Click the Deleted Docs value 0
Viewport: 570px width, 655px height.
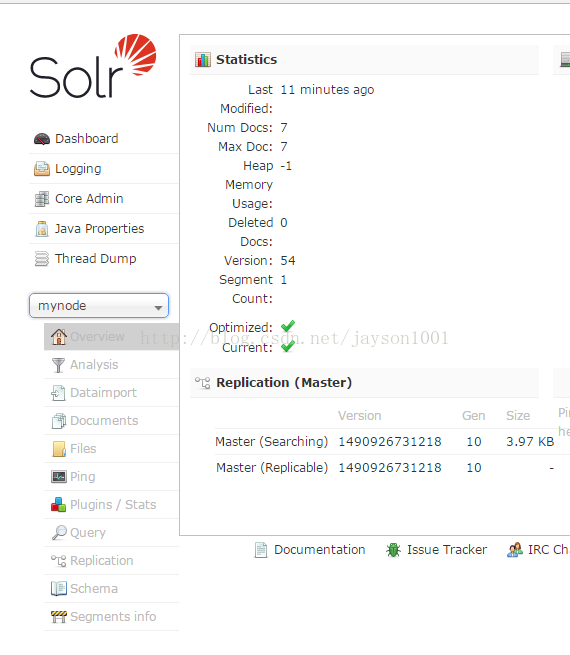click(284, 223)
